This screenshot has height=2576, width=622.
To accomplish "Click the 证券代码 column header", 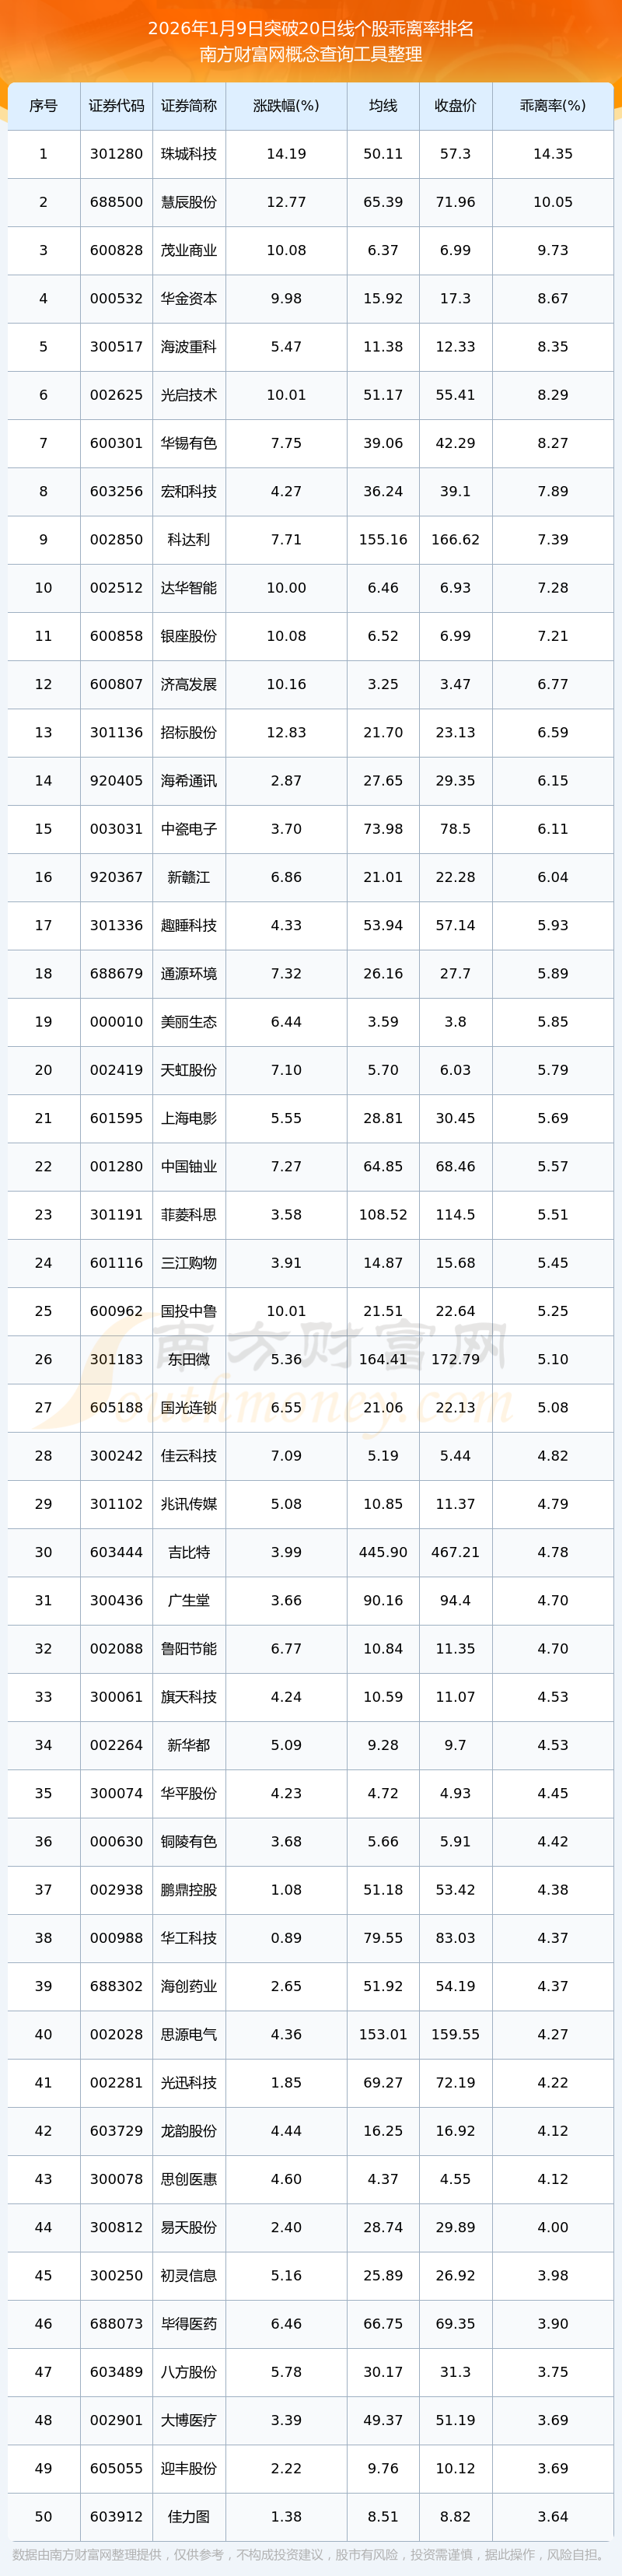I will (116, 106).
